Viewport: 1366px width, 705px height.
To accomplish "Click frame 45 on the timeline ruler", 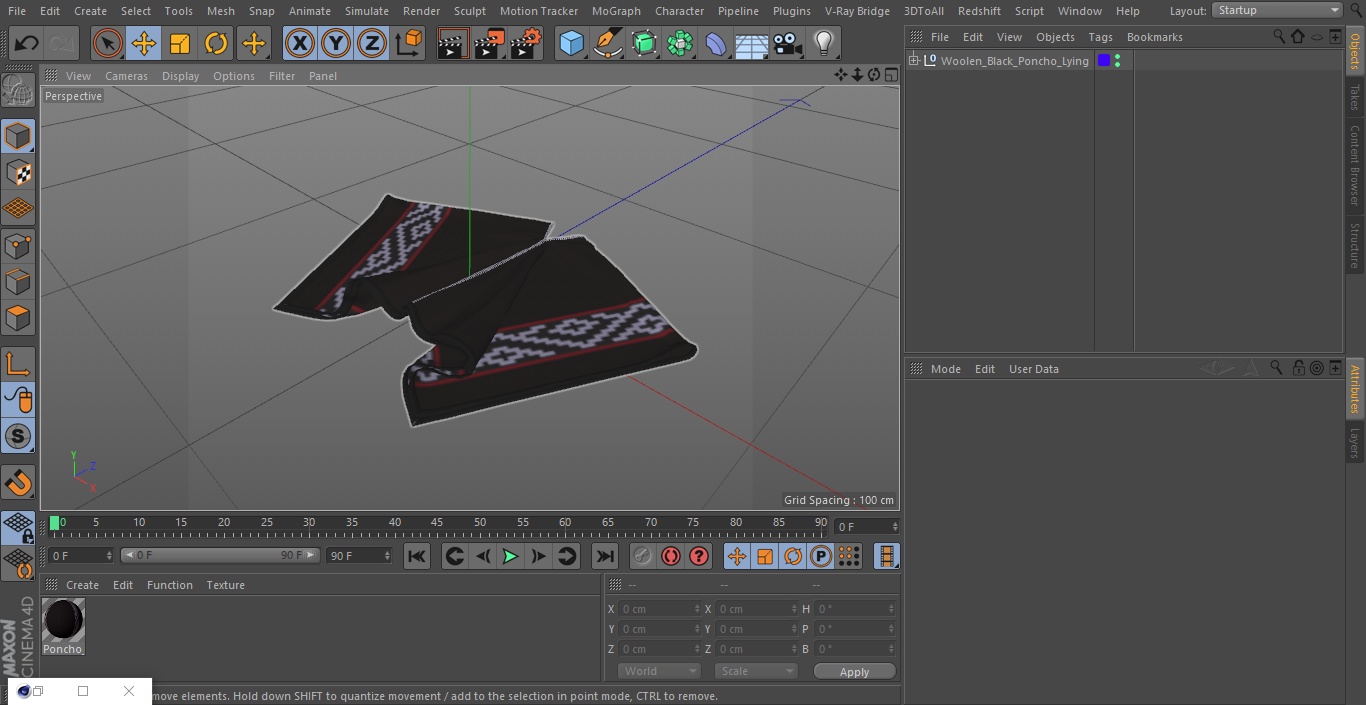I will (x=437, y=522).
